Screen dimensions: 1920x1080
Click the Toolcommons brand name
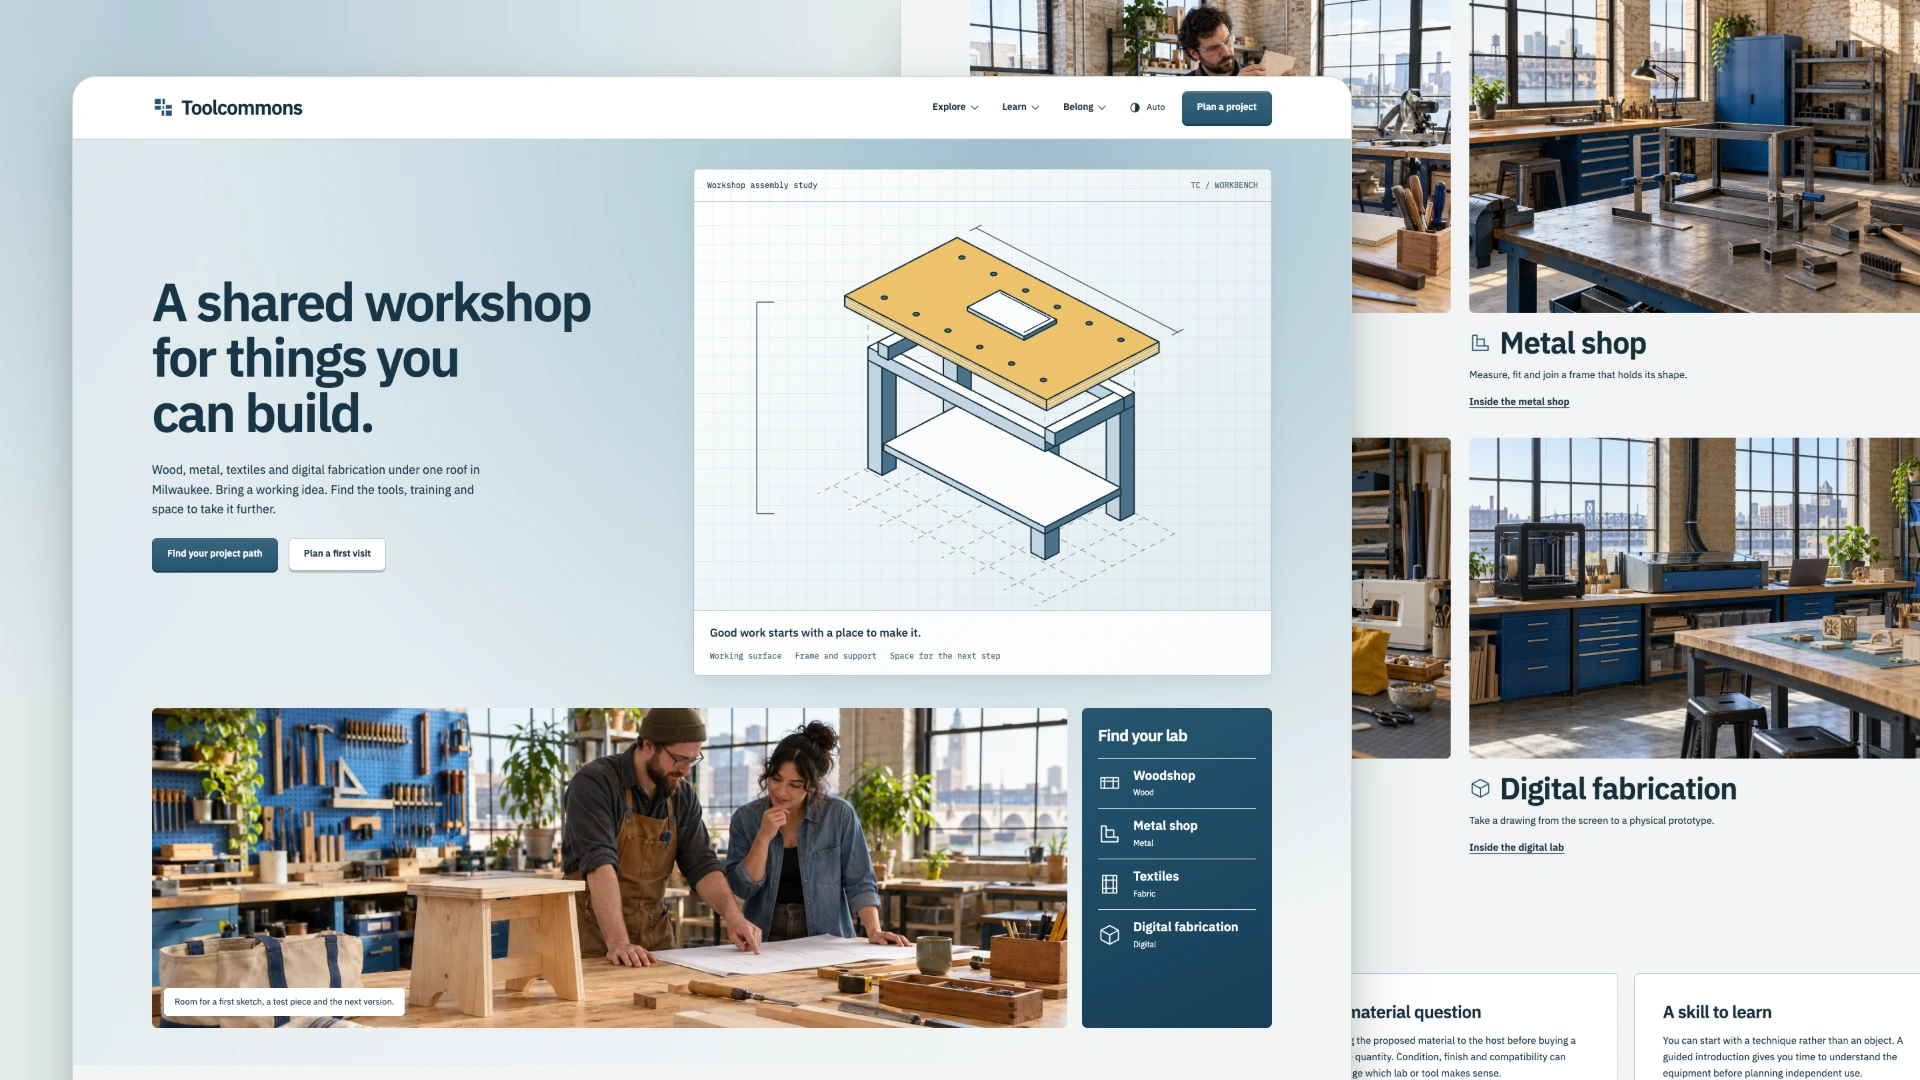pos(241,108)
